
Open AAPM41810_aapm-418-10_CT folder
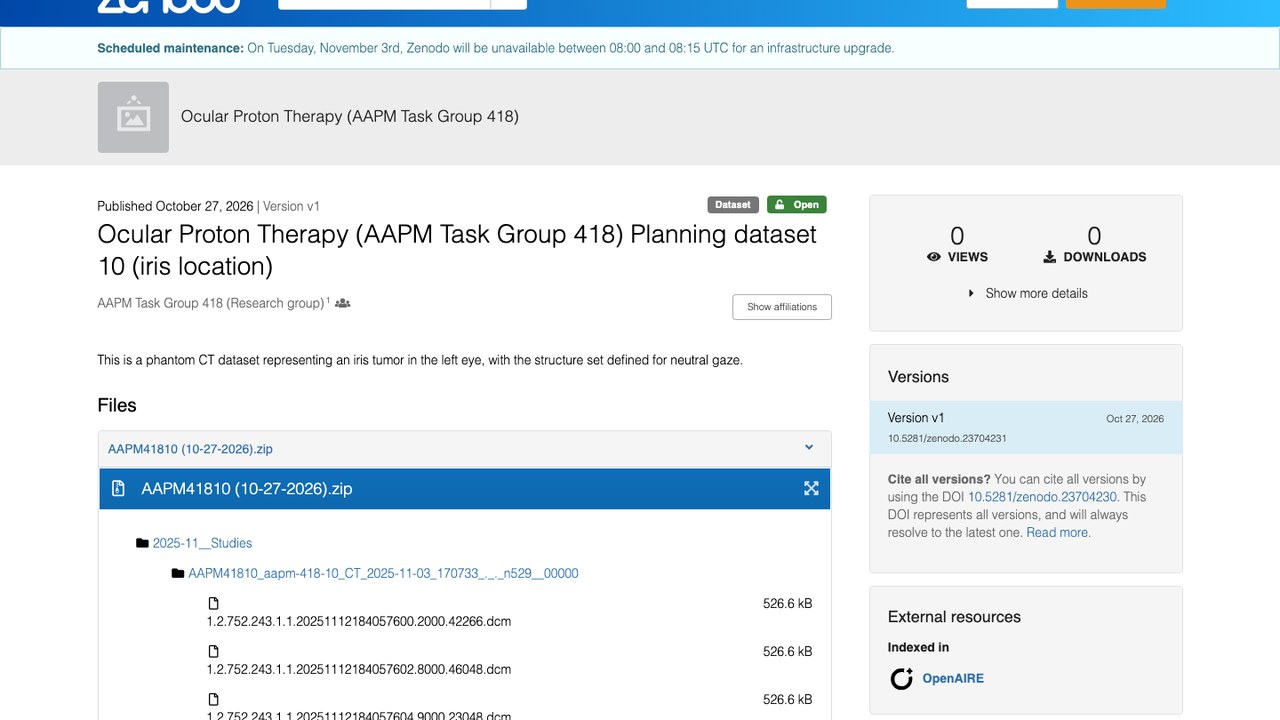coord(383,573)
